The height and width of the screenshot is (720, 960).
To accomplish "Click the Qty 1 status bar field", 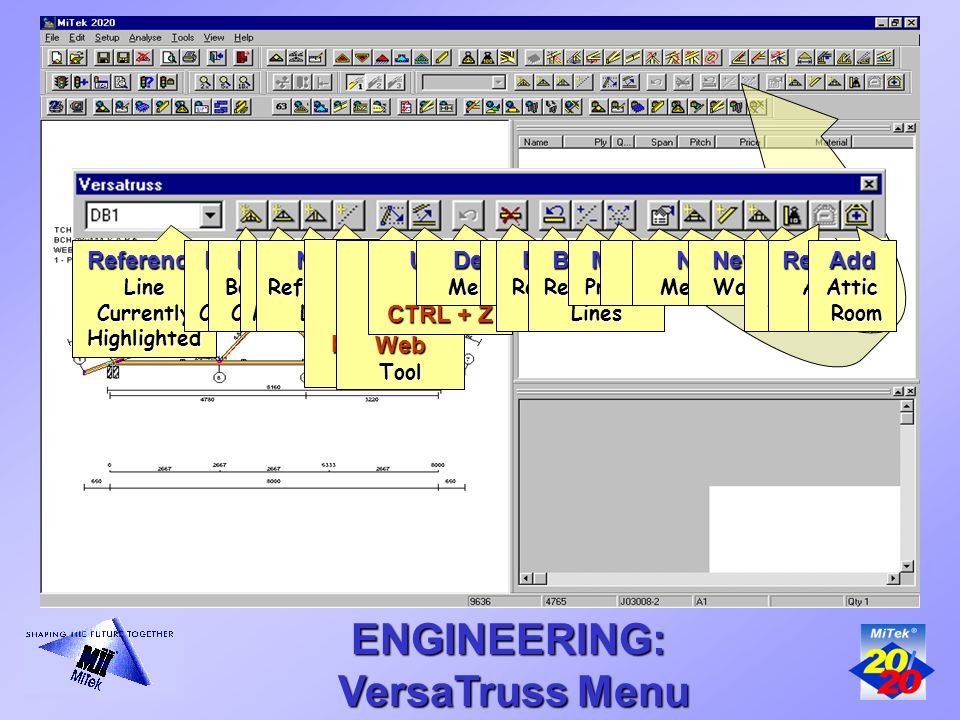I will pos(881,601).
